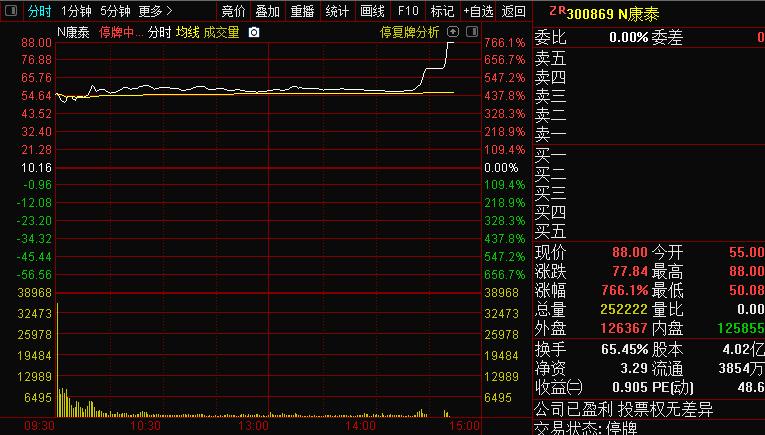Click the 卖五 order book row
This screenshot has width=765, height=435.
(649, 59)
